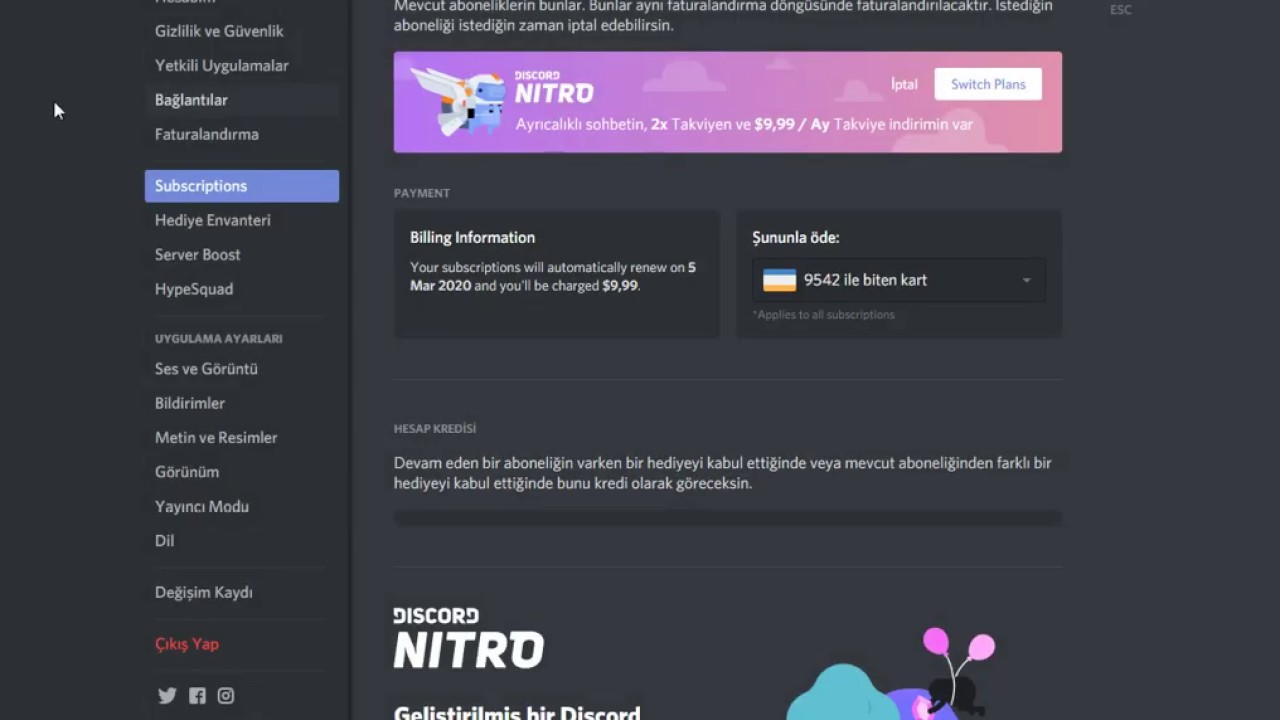Click the PAYMENT section header

pos(422,193)
